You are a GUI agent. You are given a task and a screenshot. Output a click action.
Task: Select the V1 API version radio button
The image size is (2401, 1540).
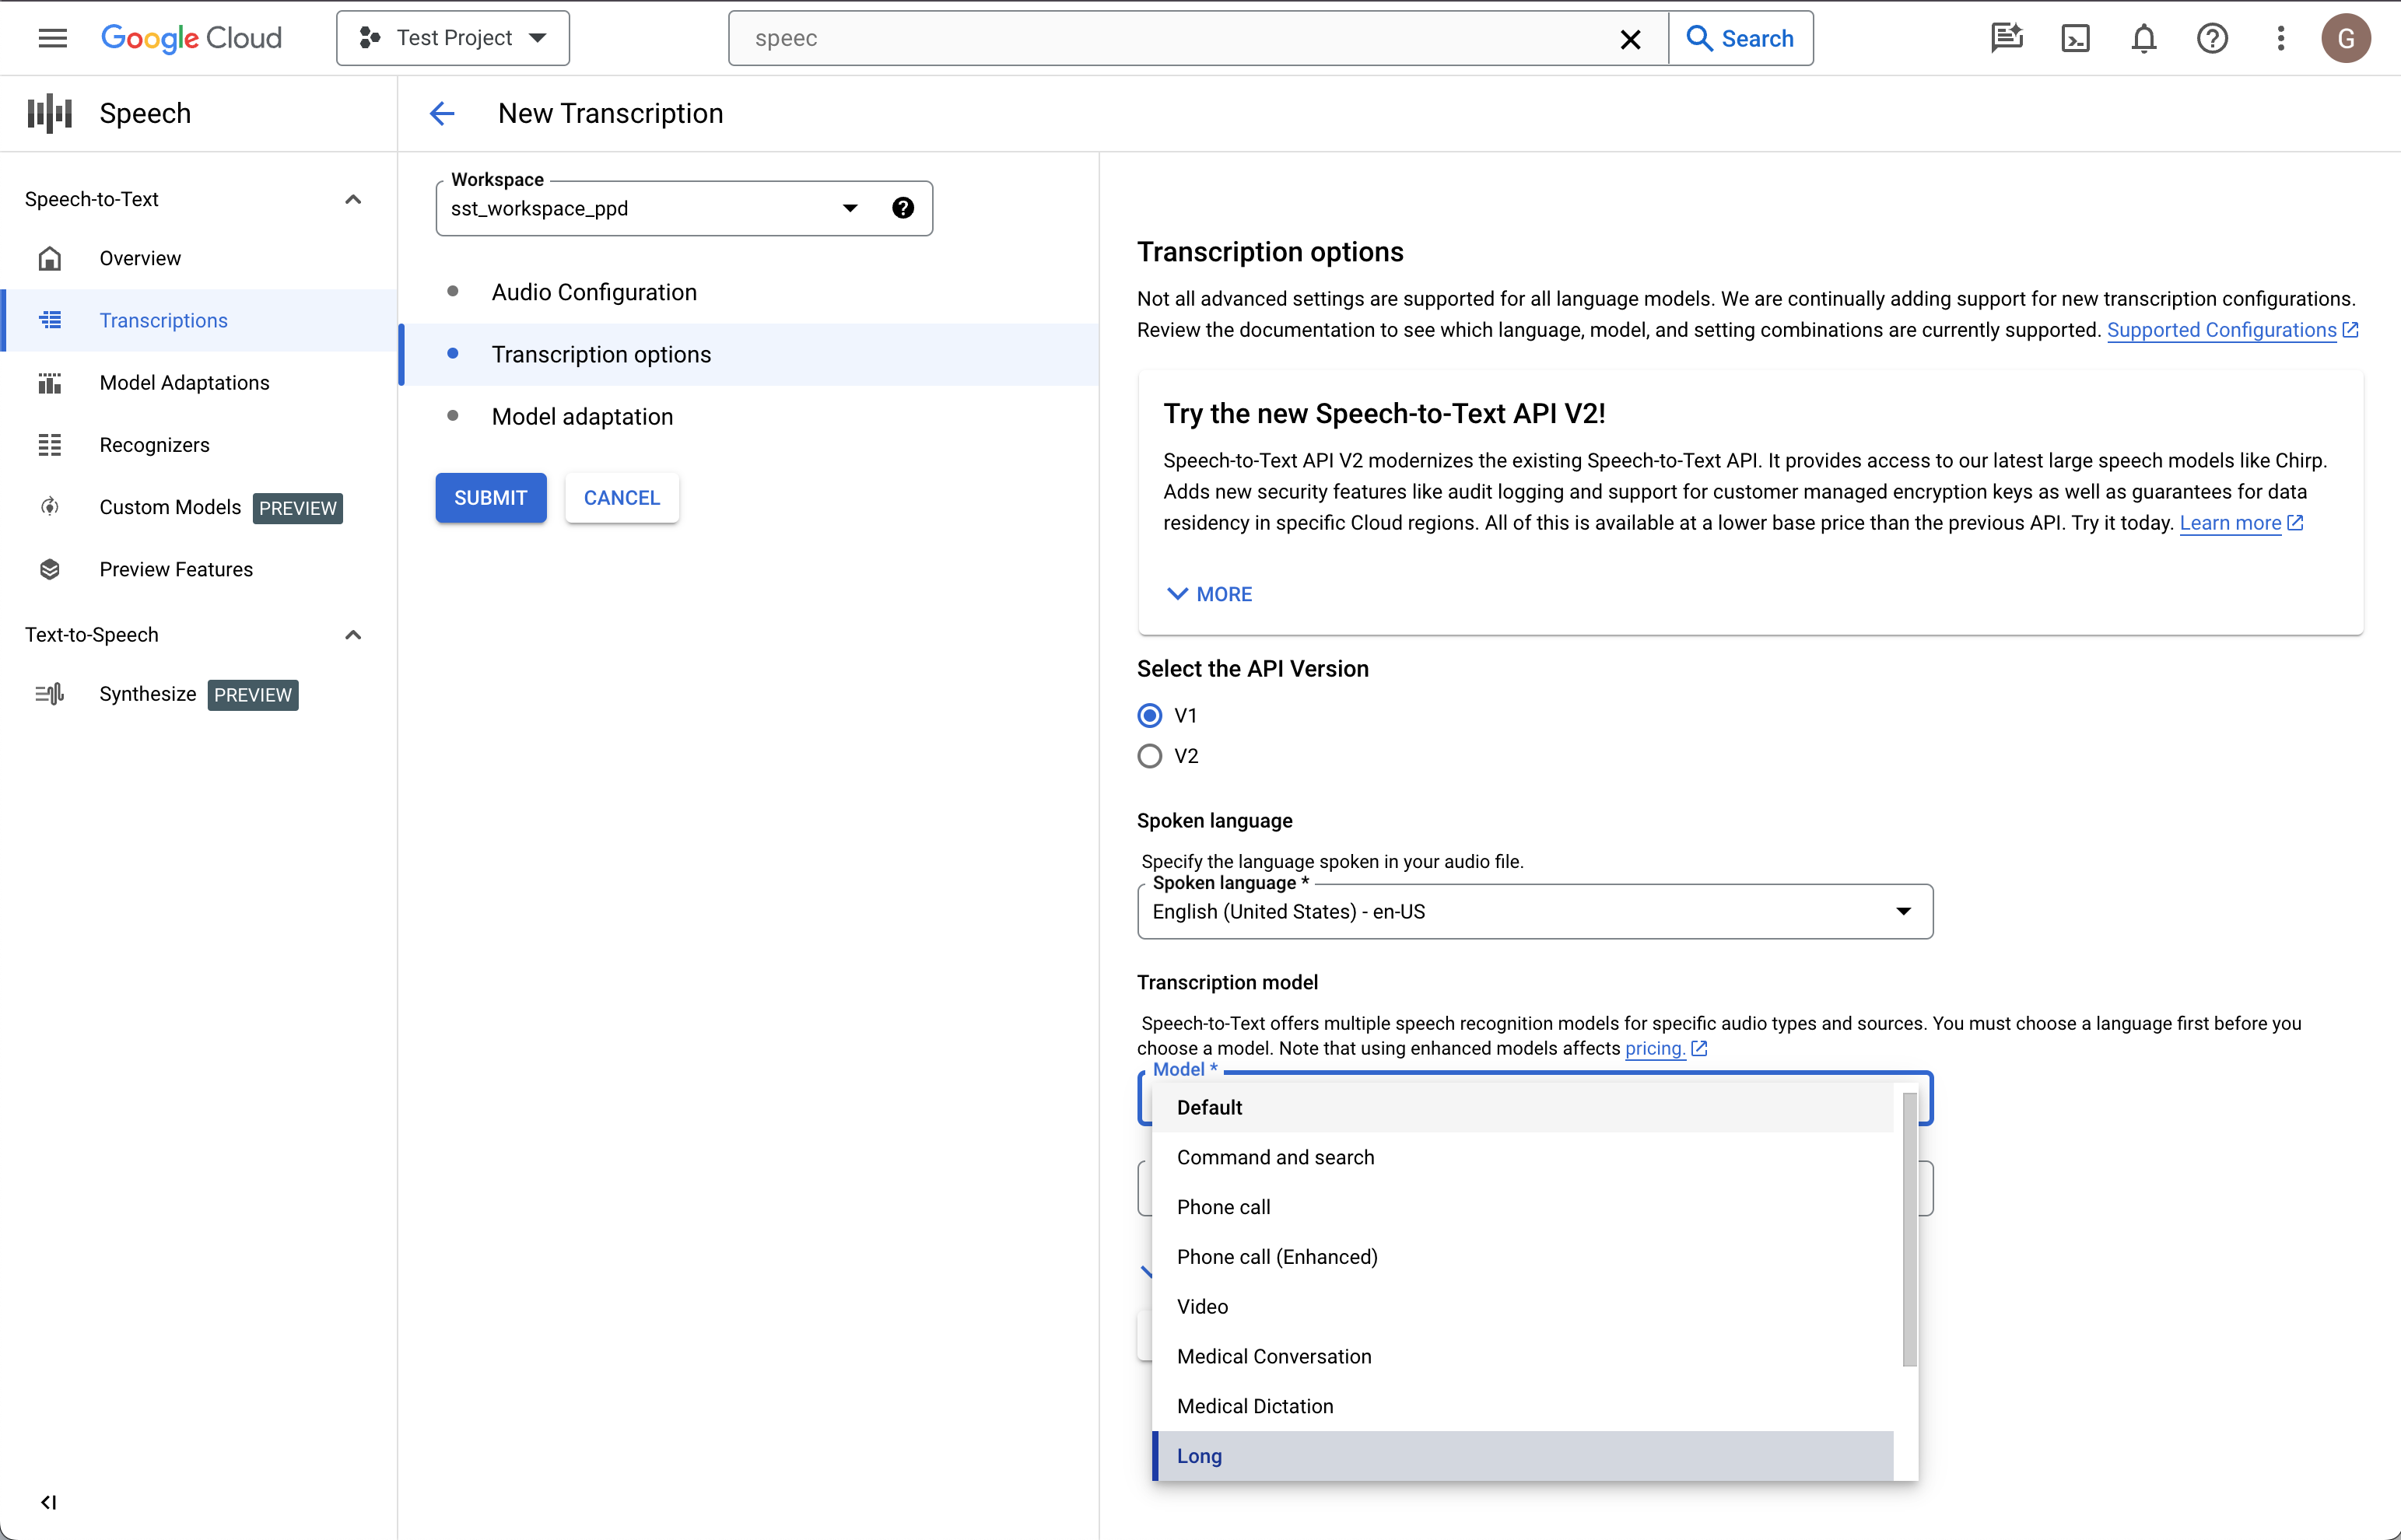(1150, 716)
